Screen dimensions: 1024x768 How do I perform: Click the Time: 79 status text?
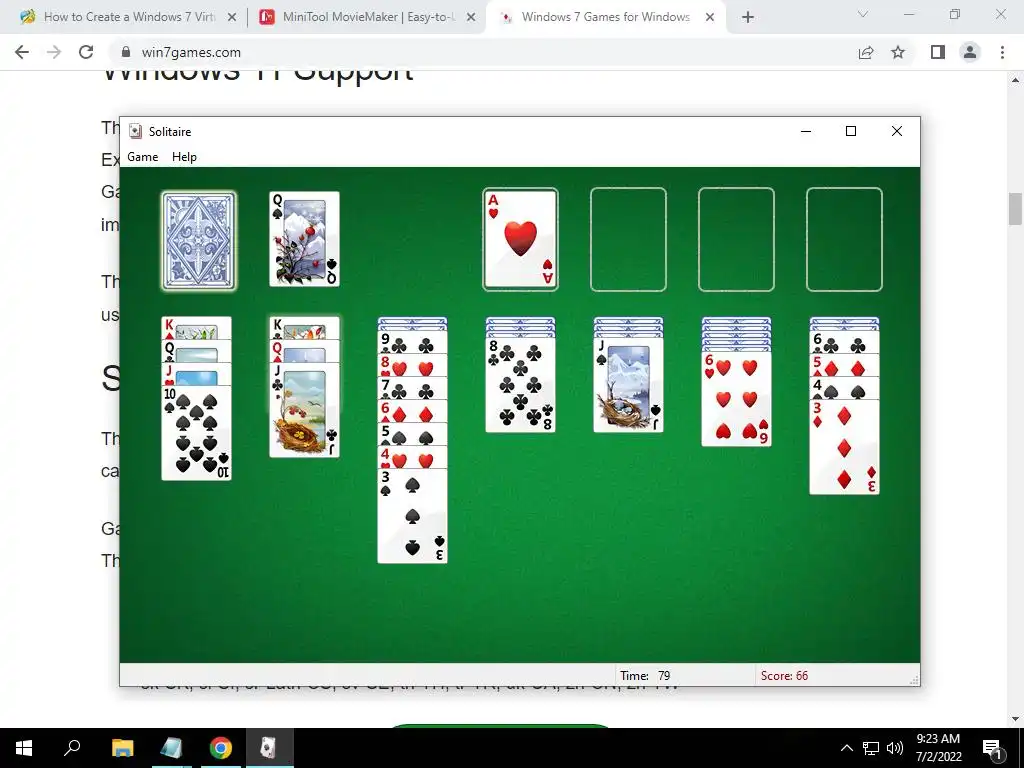(645, 676)
